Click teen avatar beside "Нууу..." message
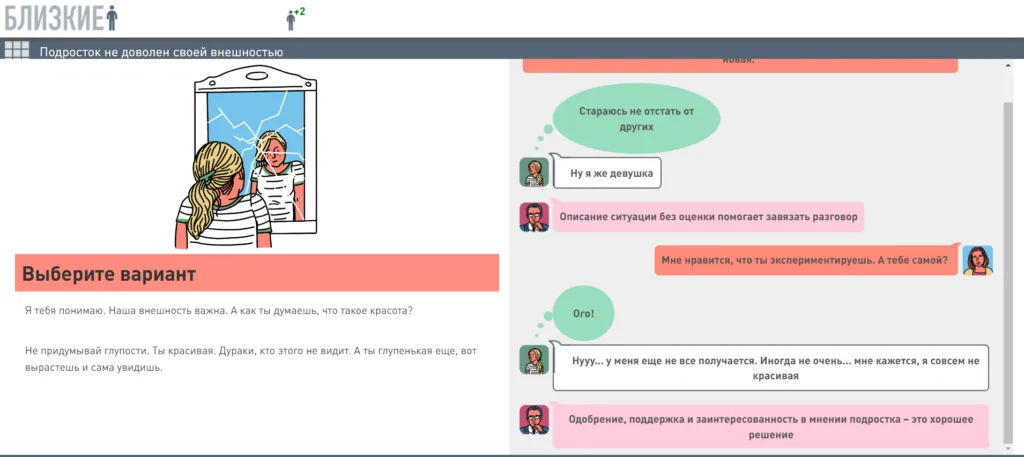The image size is (1024, 457). tap(534, 360)
